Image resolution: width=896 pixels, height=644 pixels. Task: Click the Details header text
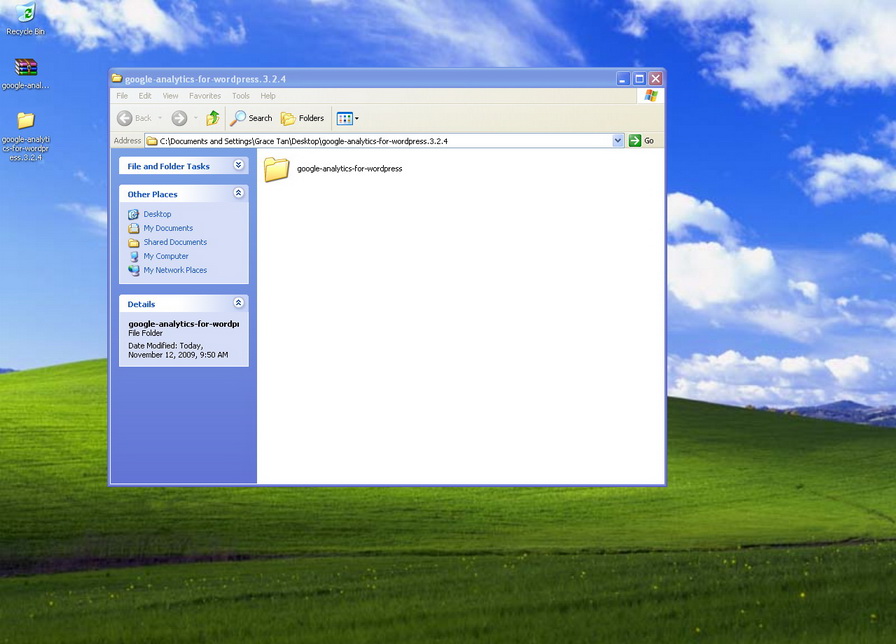point(141,304)
